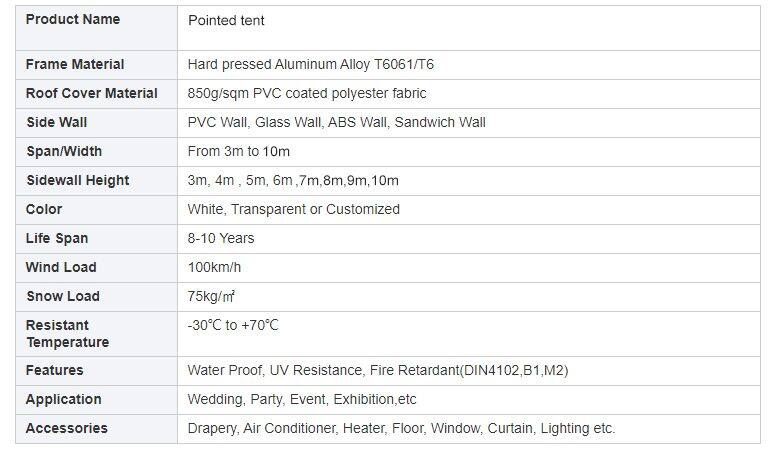Select the "From 3m to 10m" value
This screenshot has width=780, height=458.
(x=236, y=151)
